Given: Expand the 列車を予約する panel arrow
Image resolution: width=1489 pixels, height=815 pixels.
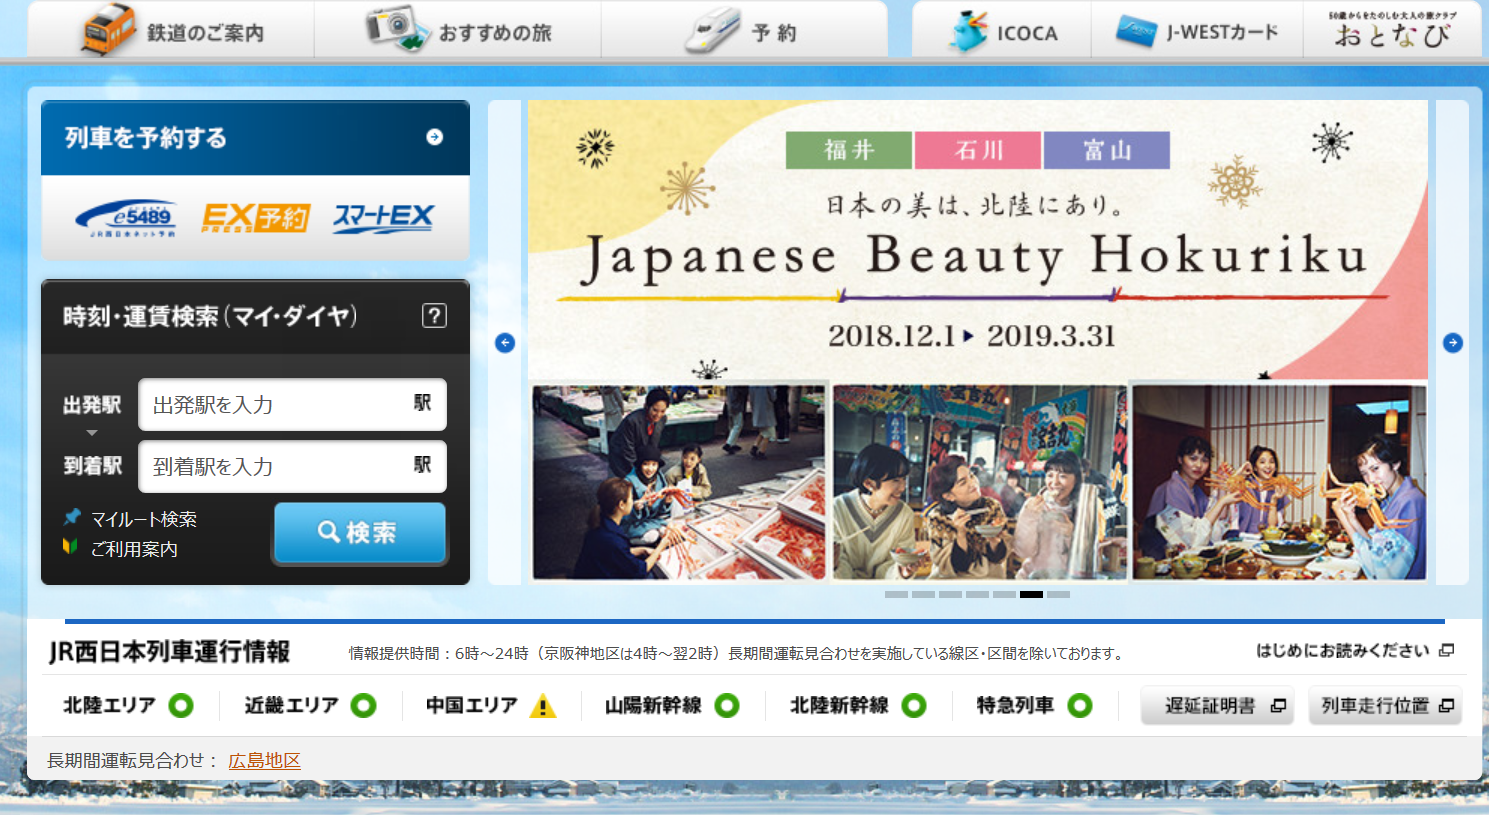Looking at the screenshot, I should point(434,137).
